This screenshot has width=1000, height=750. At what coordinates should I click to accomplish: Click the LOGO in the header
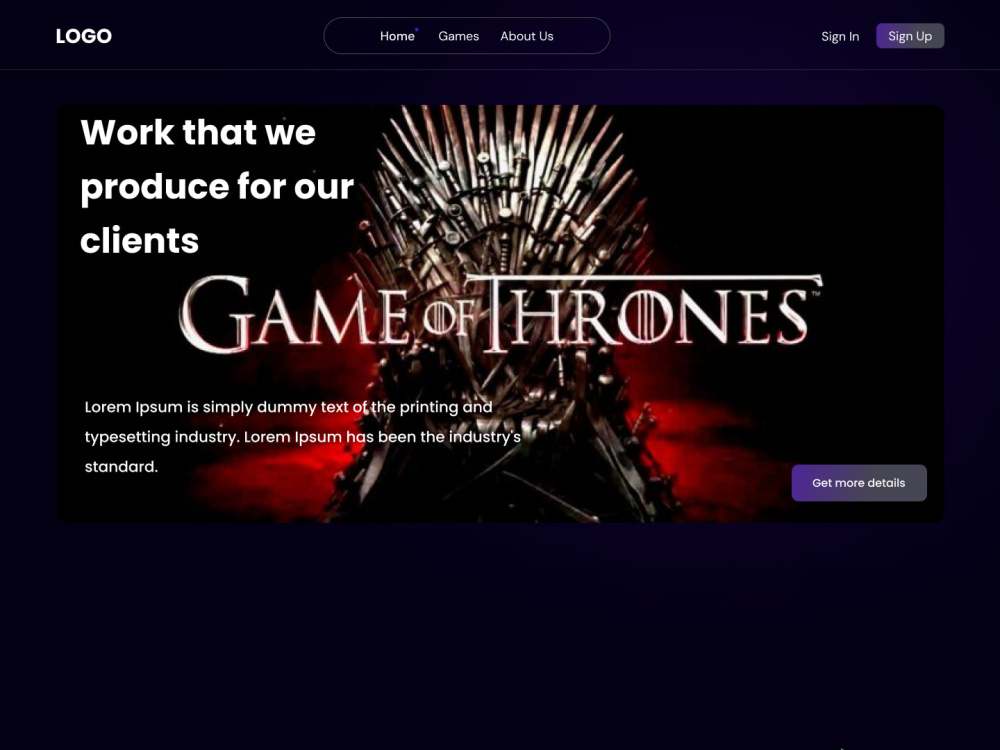(84, 36)
